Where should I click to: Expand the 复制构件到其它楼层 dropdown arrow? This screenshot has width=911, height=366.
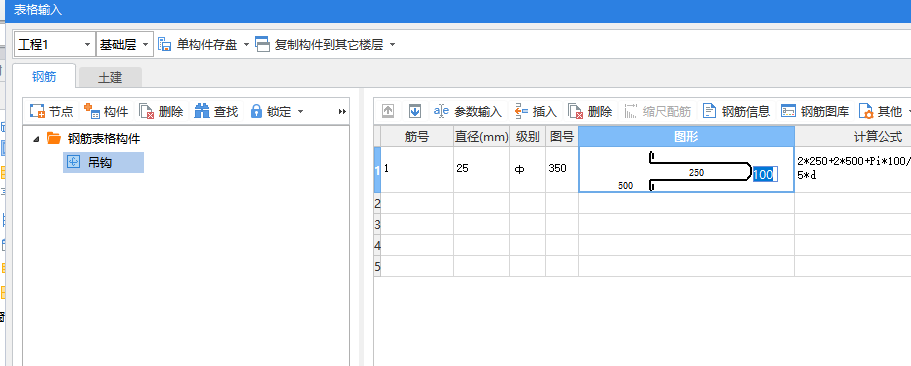392,45
